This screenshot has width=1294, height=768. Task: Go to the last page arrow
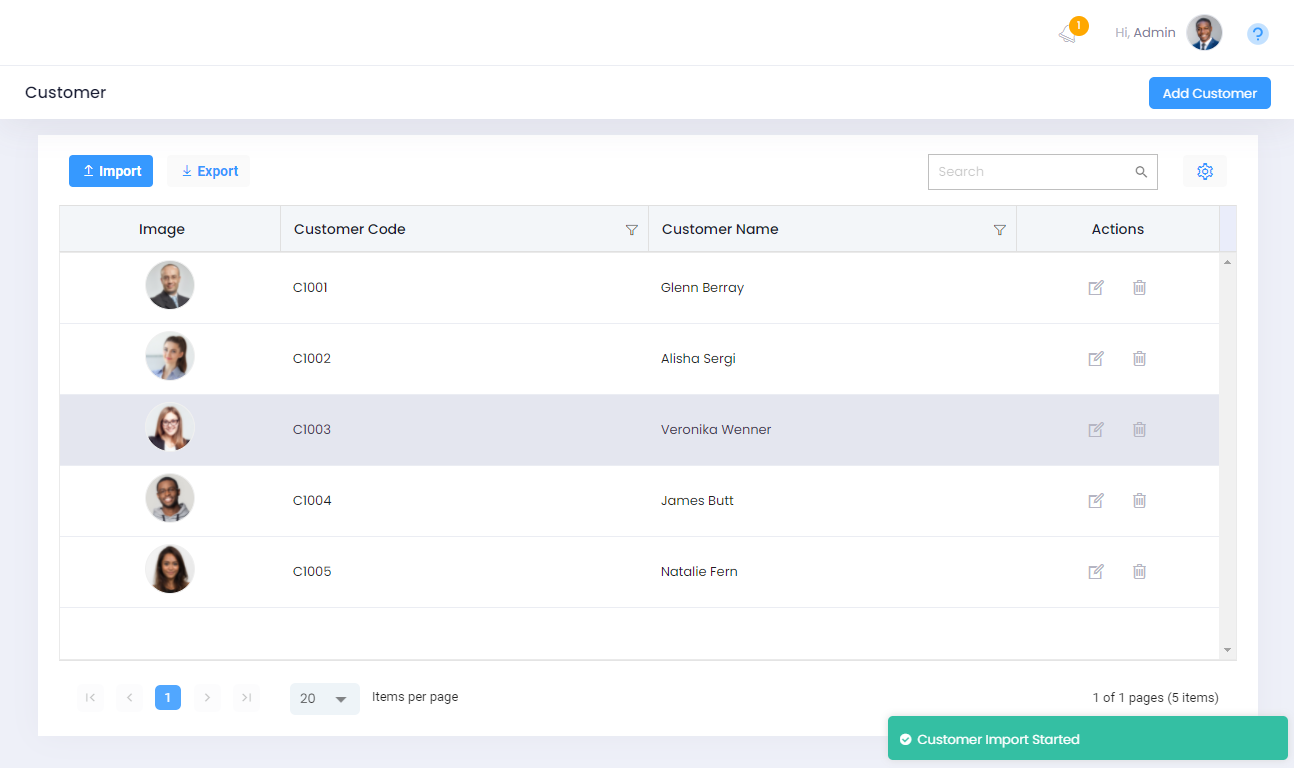tap(246, 698)
